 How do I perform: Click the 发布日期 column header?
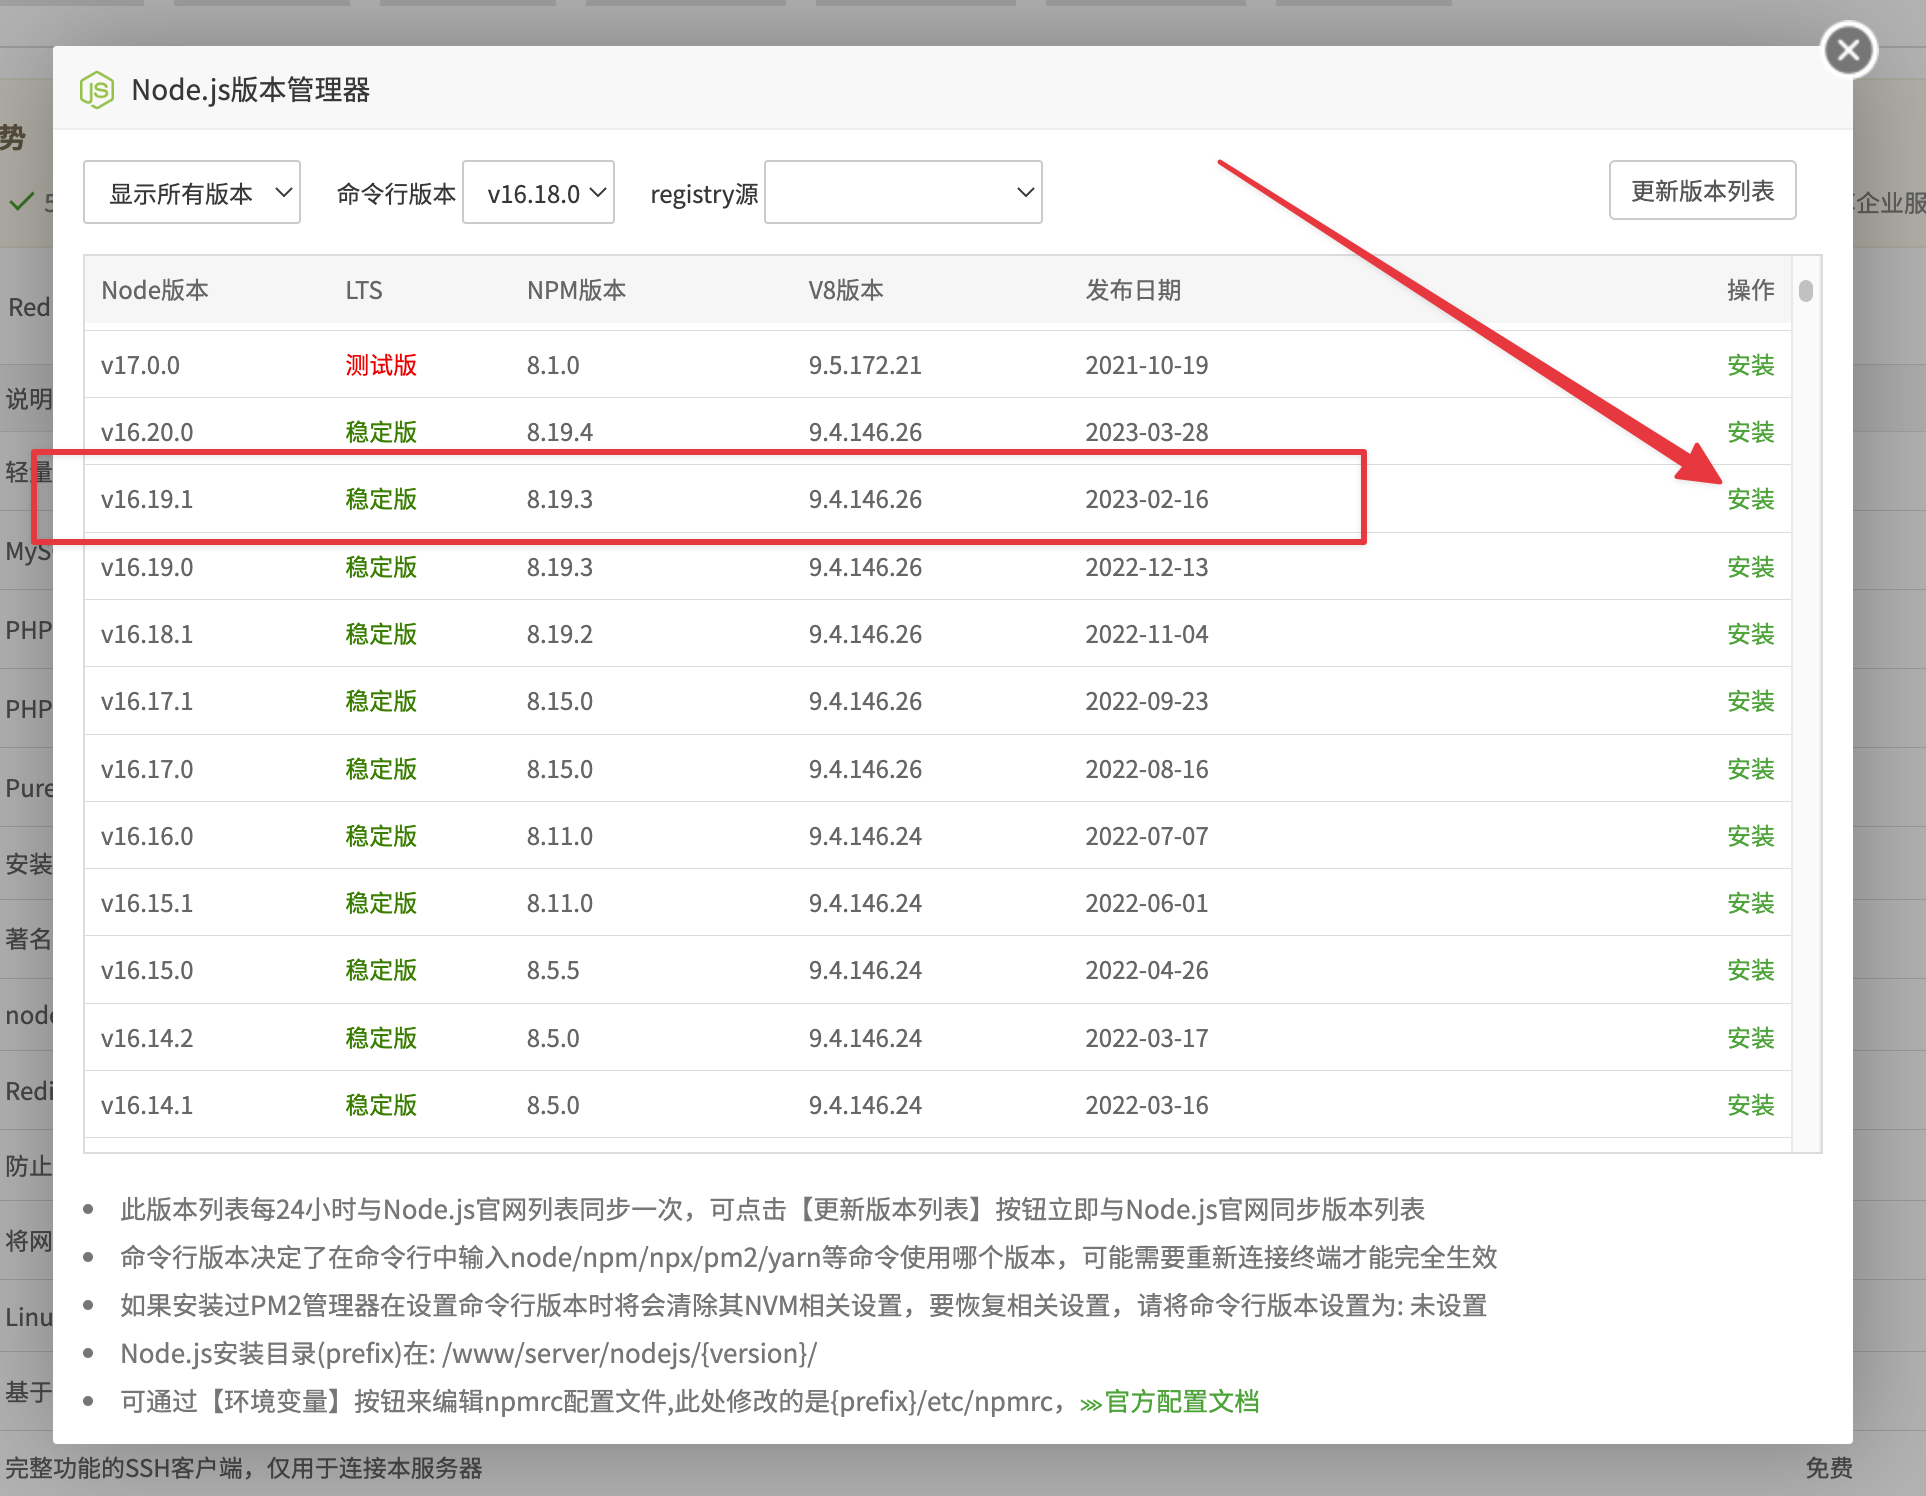(x=1133, y=290)
